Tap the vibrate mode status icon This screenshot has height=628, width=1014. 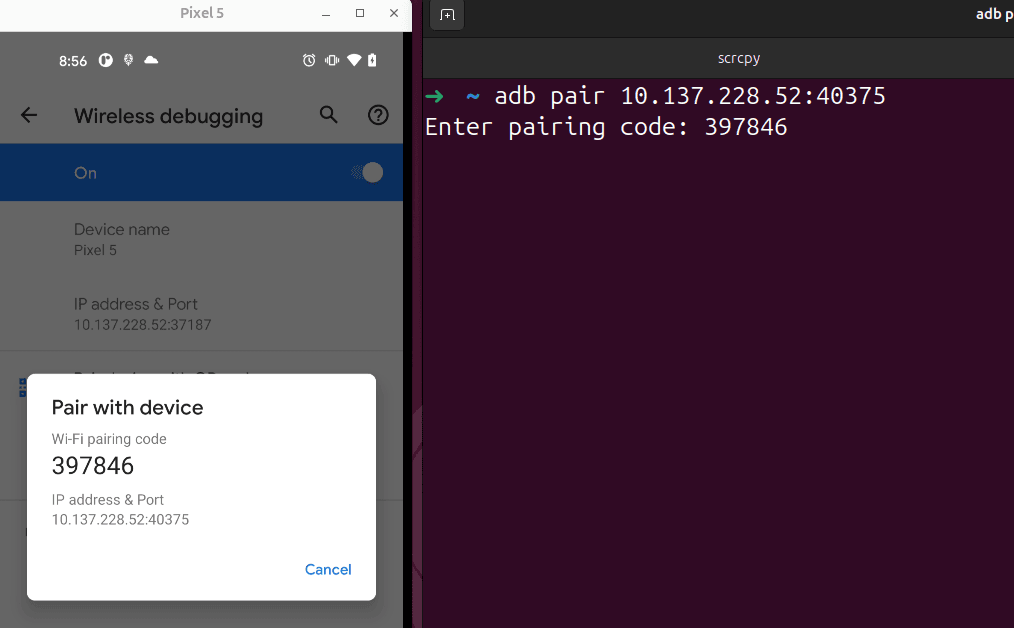[332, 60]
